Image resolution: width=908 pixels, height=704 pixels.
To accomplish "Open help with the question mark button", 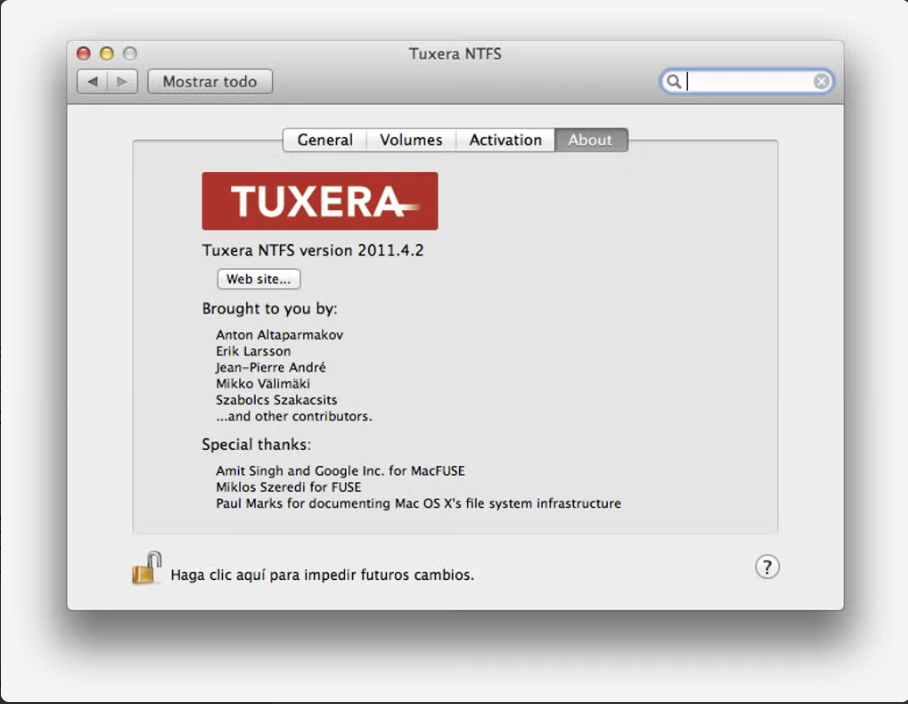I will [766, 567].
